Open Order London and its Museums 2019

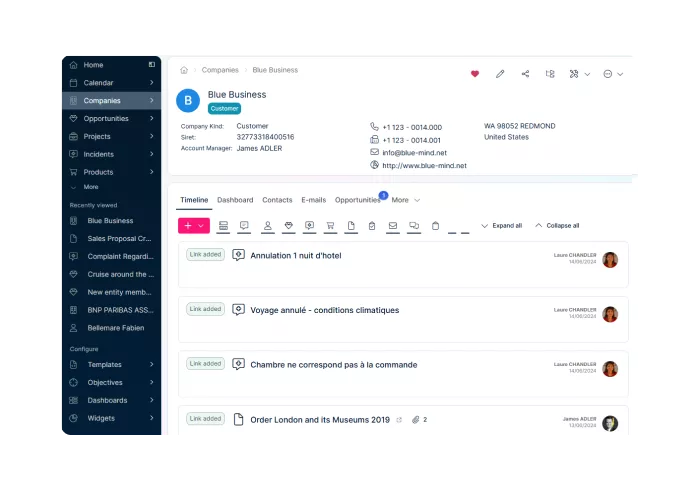[x=320, y=420]
